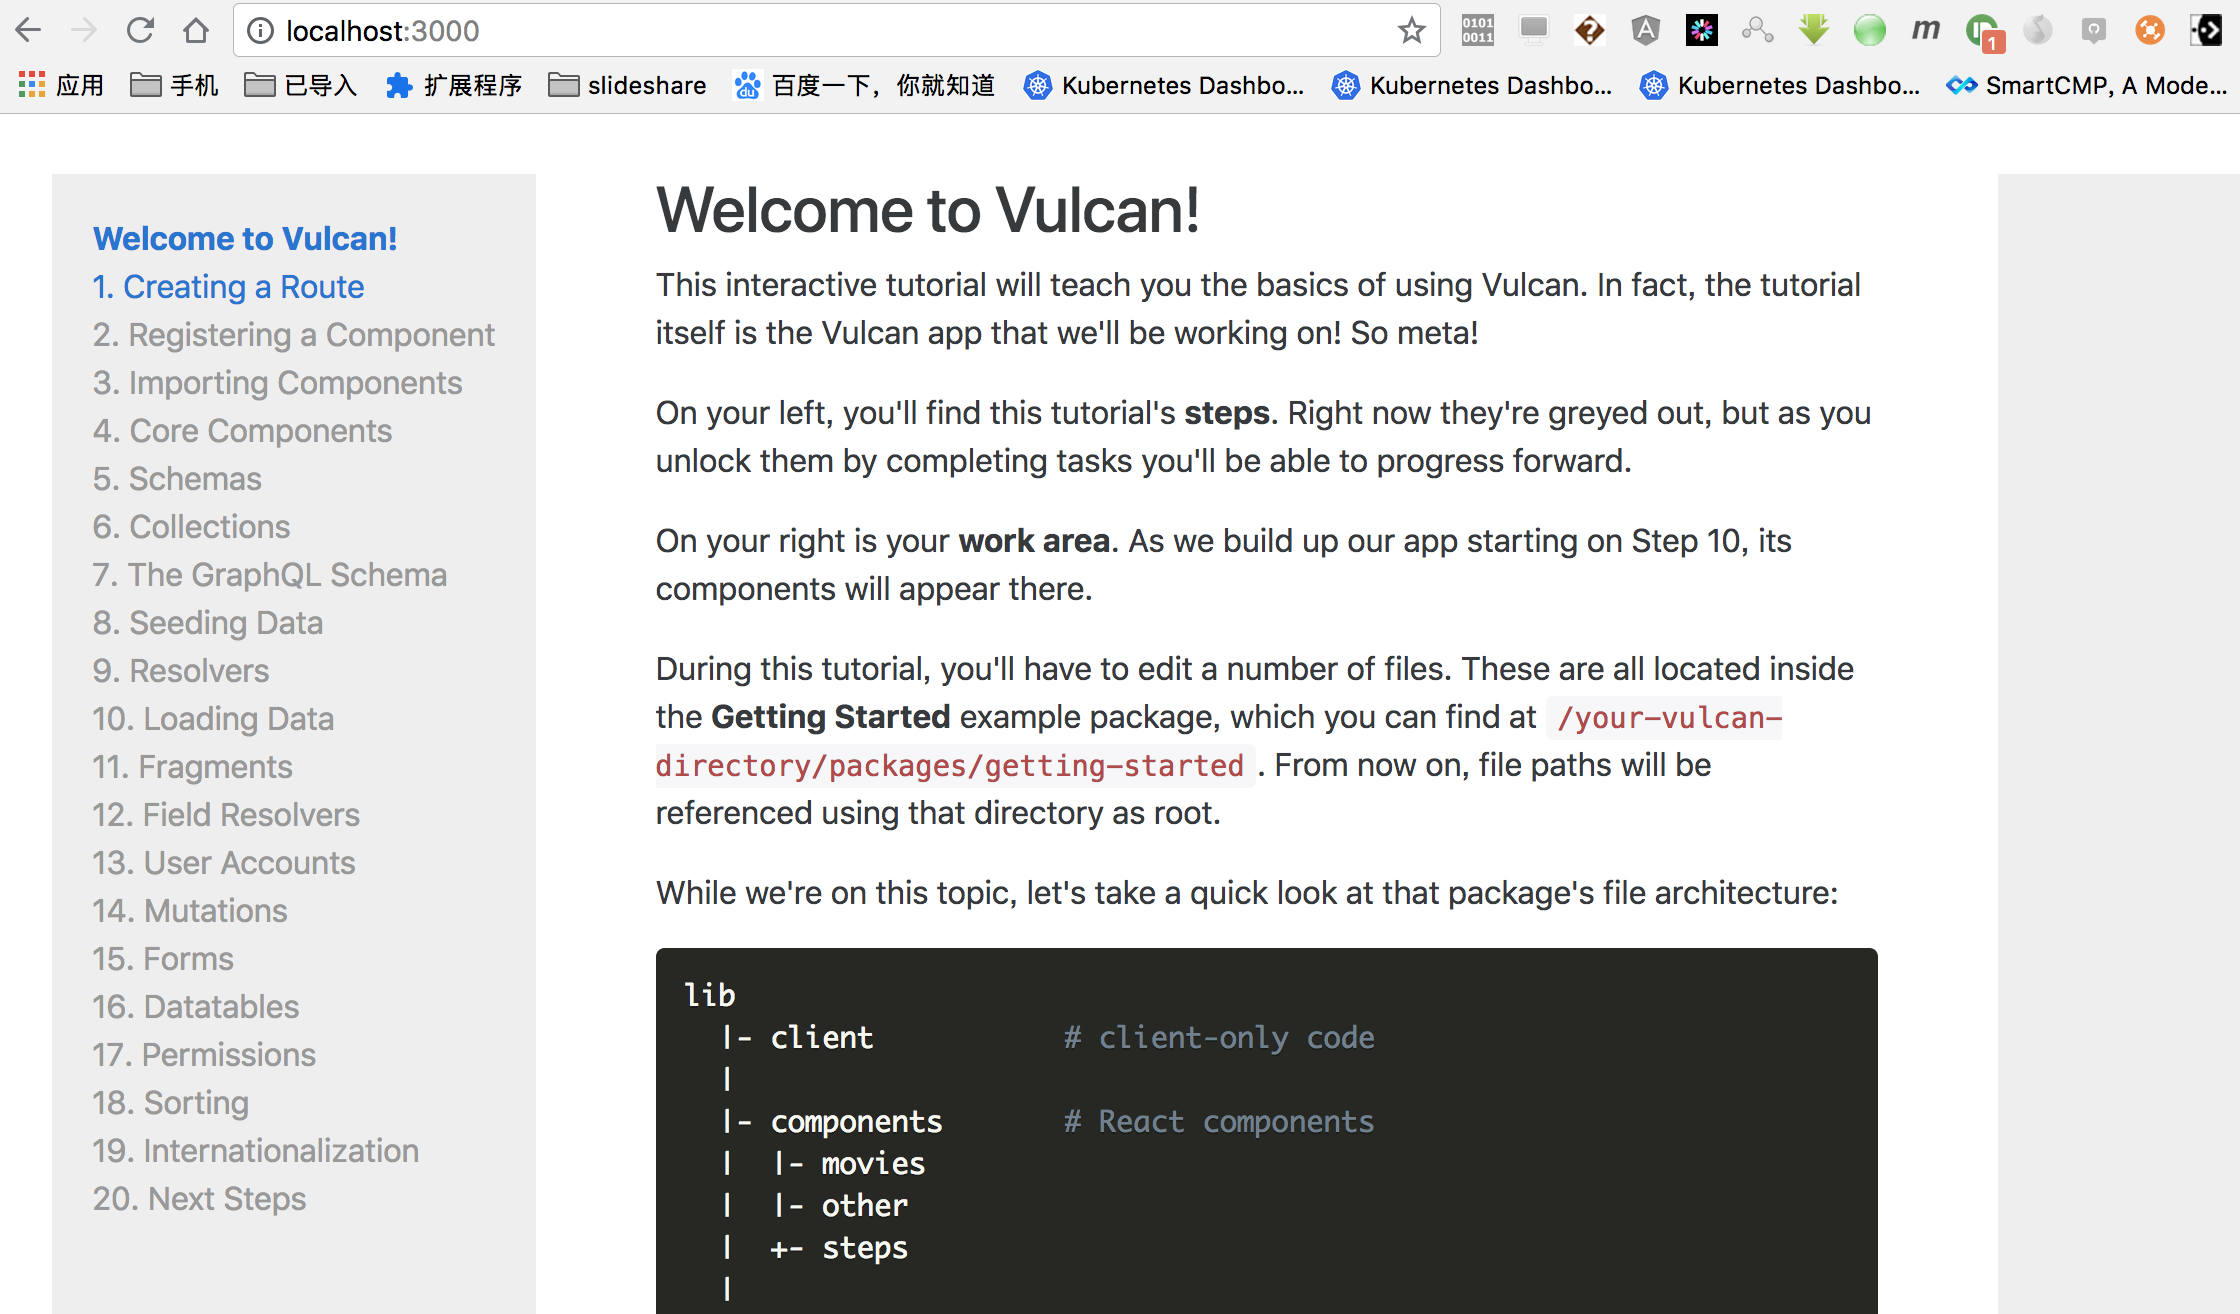Click the monitor-shaped extension icon
Screen dimensions: 2240x1314
(x=1533, y=30)
